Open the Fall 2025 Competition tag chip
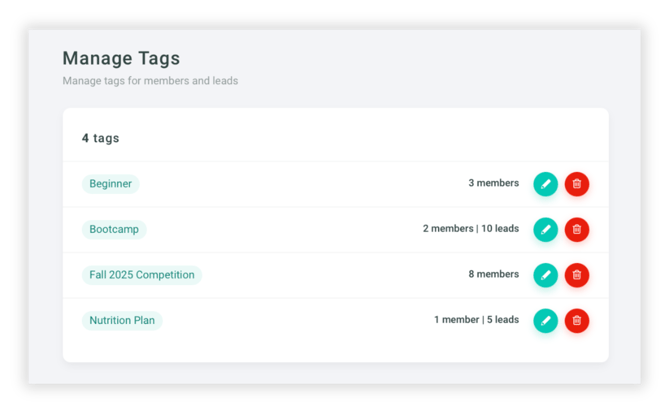The width and height of the screenshot is (670, 419). (x=142, y=275)
